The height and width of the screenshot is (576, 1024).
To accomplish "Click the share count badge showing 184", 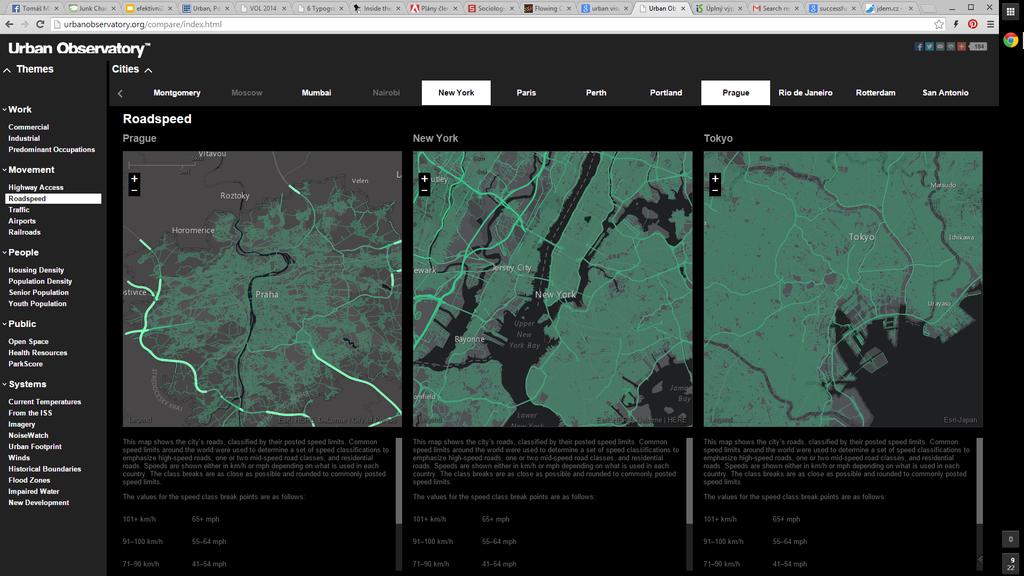I will pos(978,46).
